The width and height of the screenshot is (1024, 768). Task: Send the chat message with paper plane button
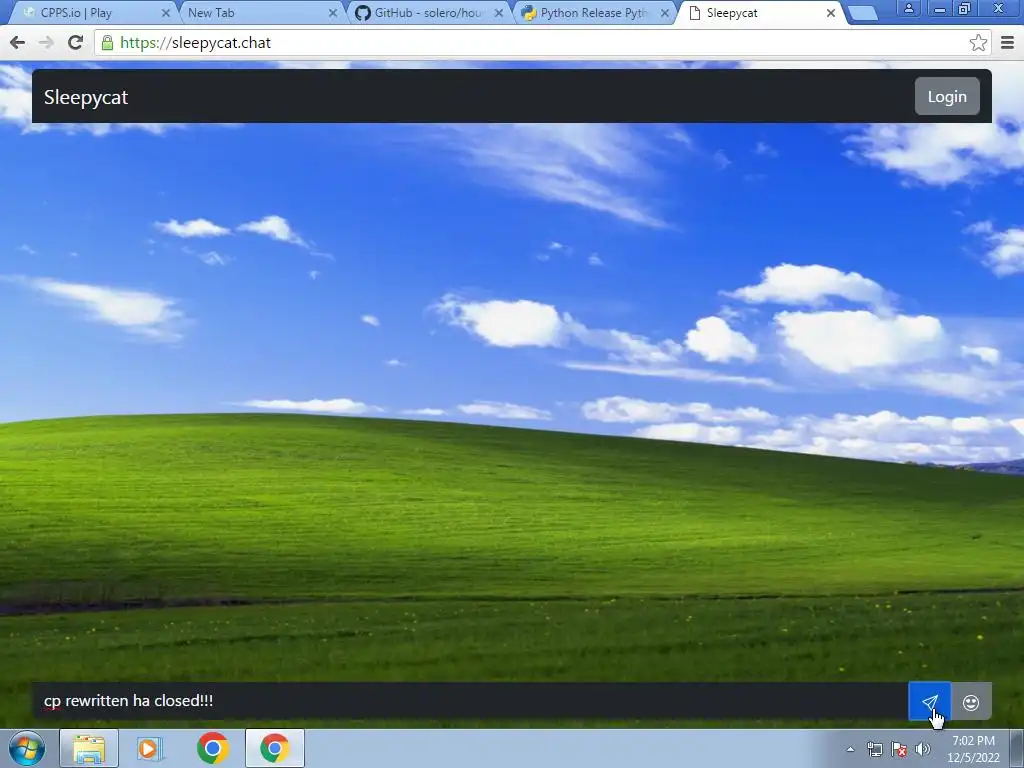pos(930,702)
